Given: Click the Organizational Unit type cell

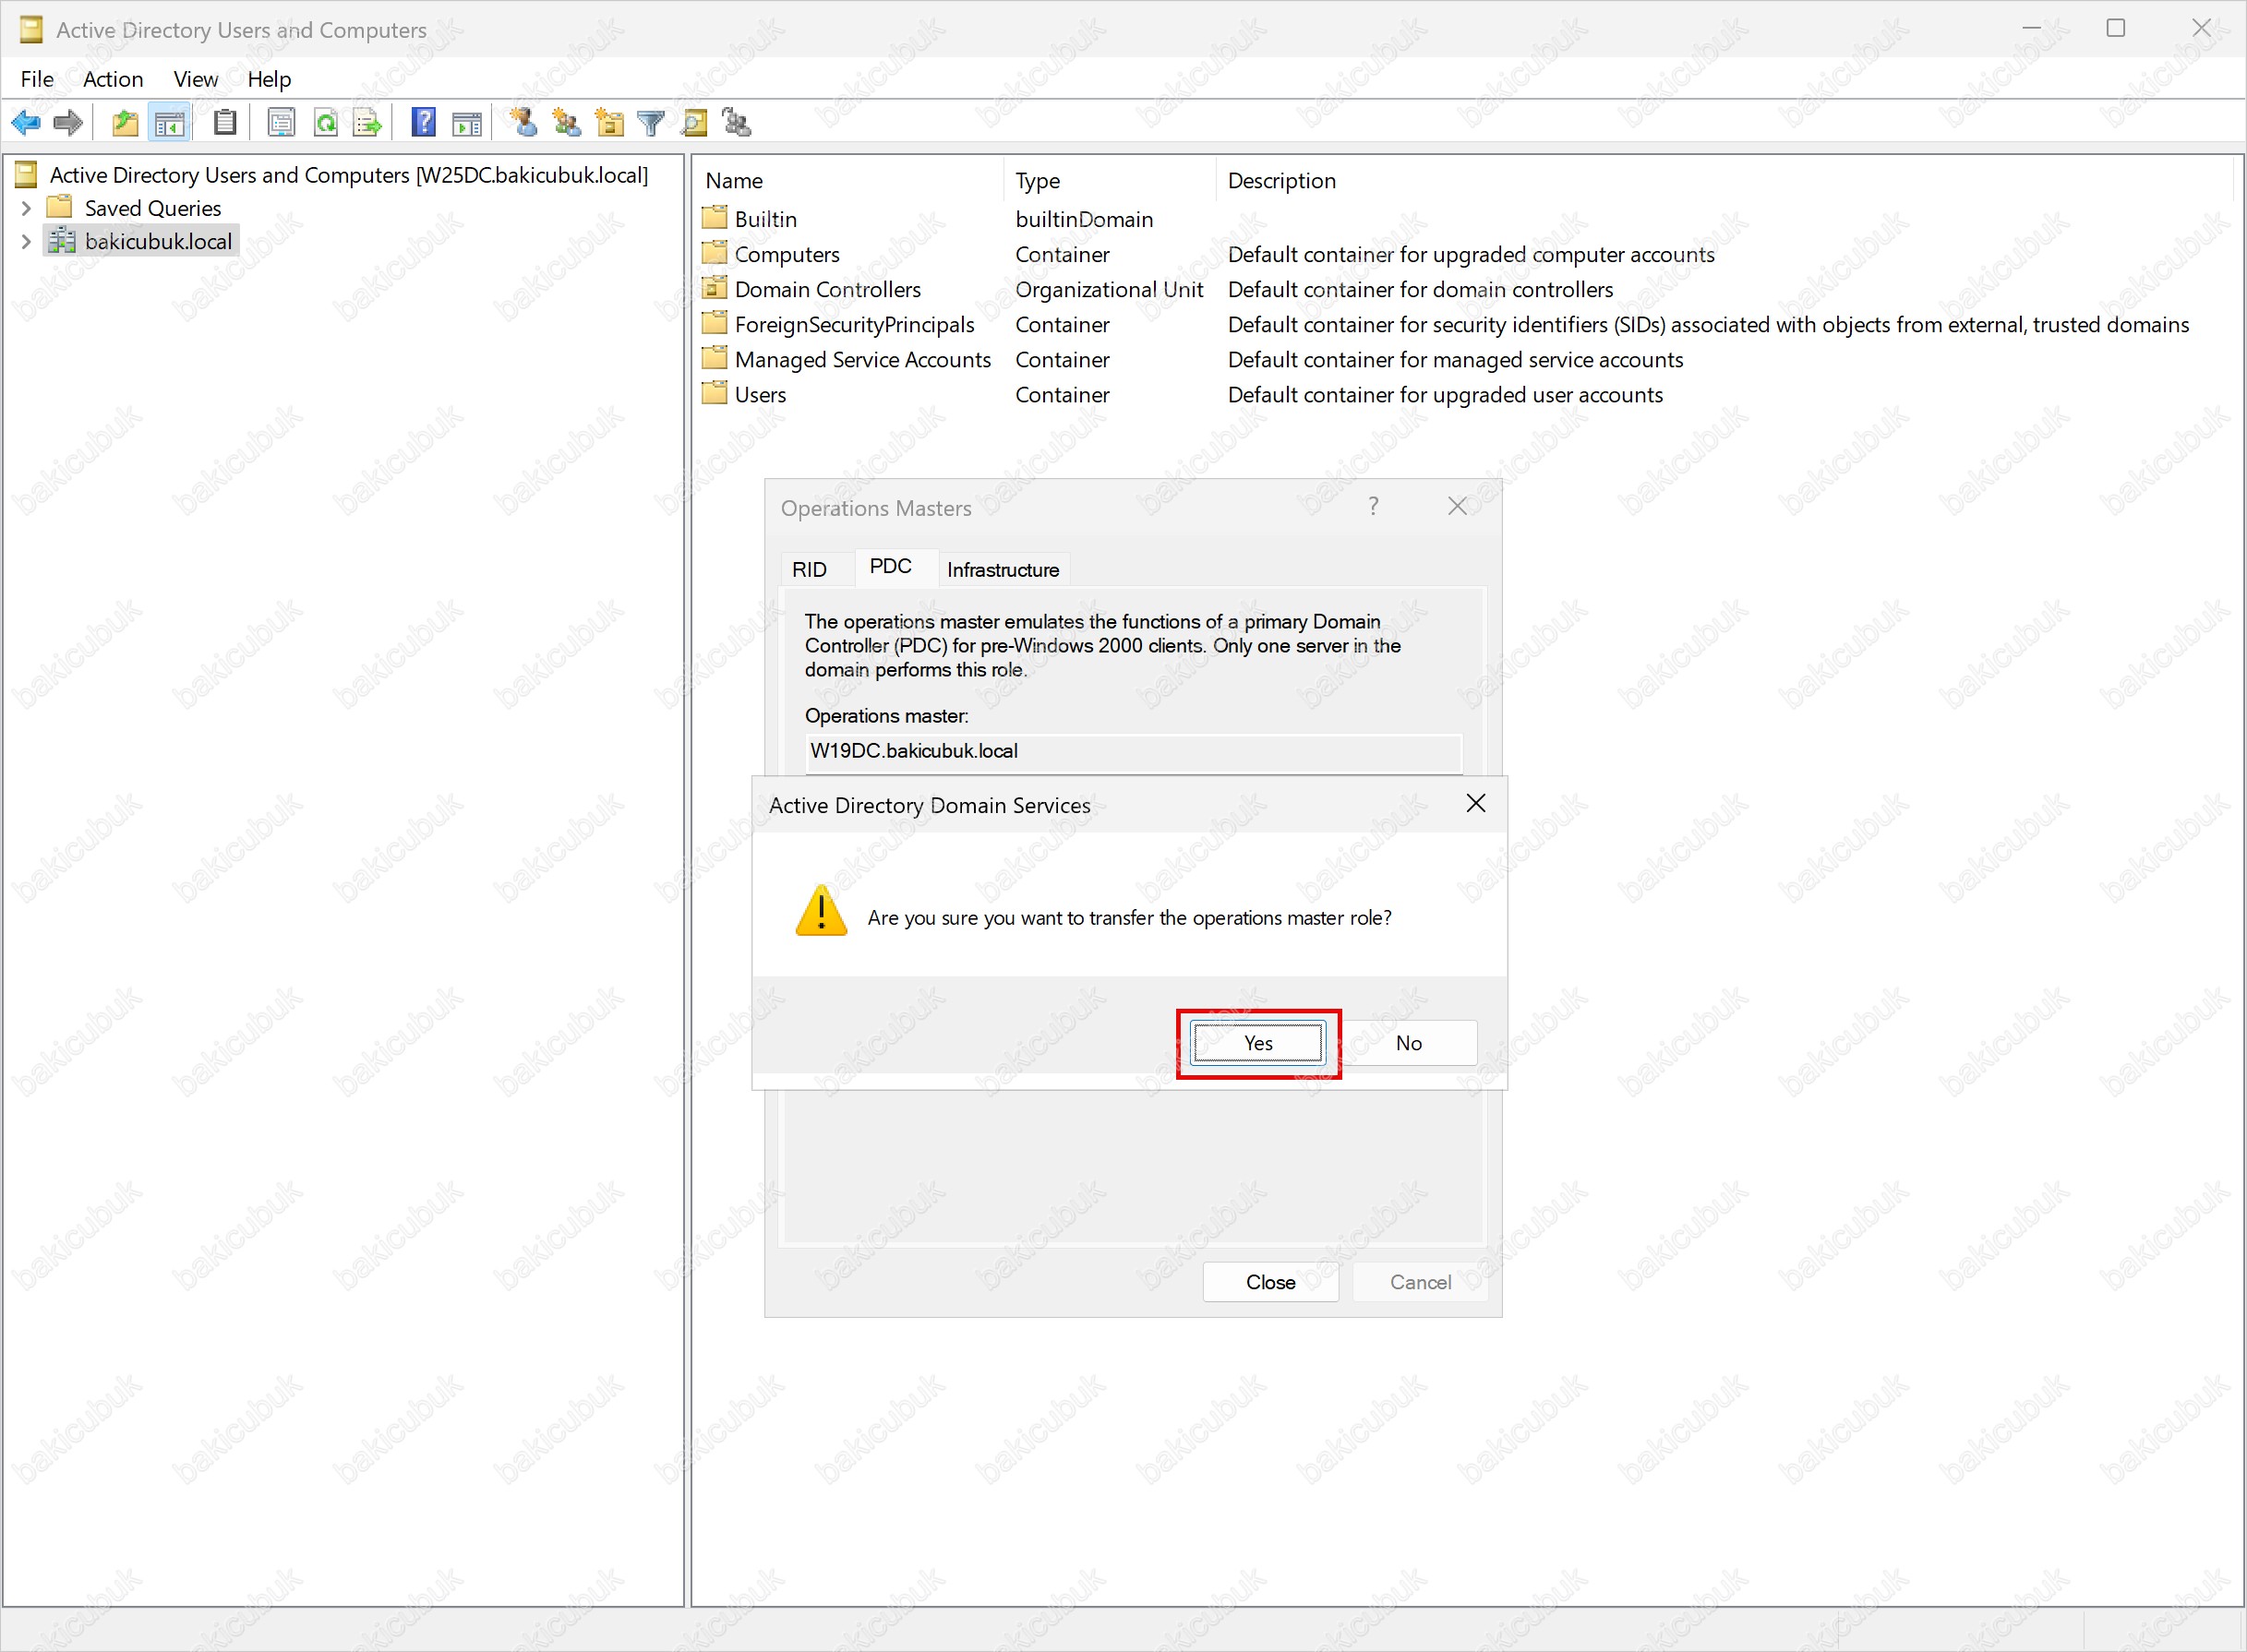Looking at the screenshot, I should click(1109, 289).
